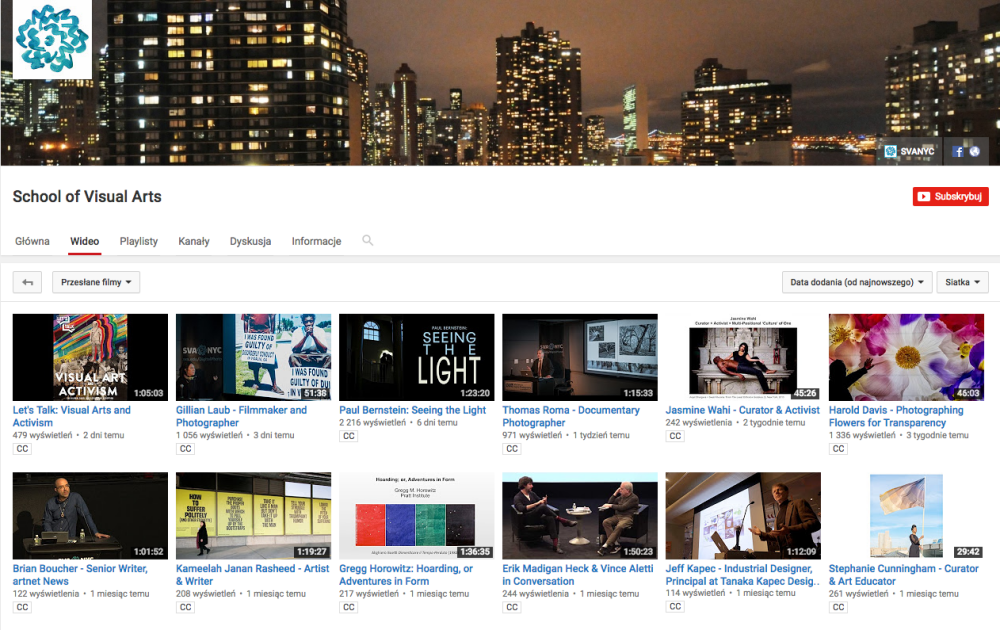Screen dimensions: 1000x630
Task: Switch to the Dyskusja tab
Action: click(x=251, y=241)
